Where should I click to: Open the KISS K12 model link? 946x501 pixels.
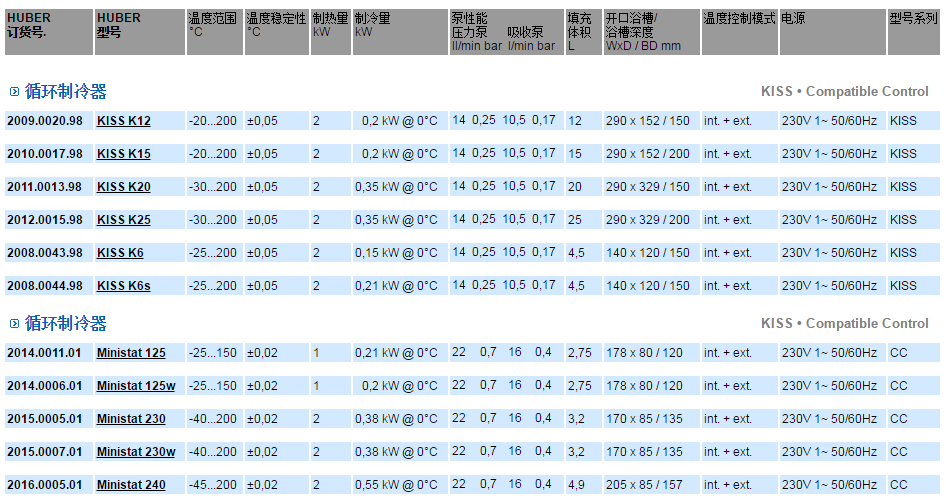click(124, 121)
